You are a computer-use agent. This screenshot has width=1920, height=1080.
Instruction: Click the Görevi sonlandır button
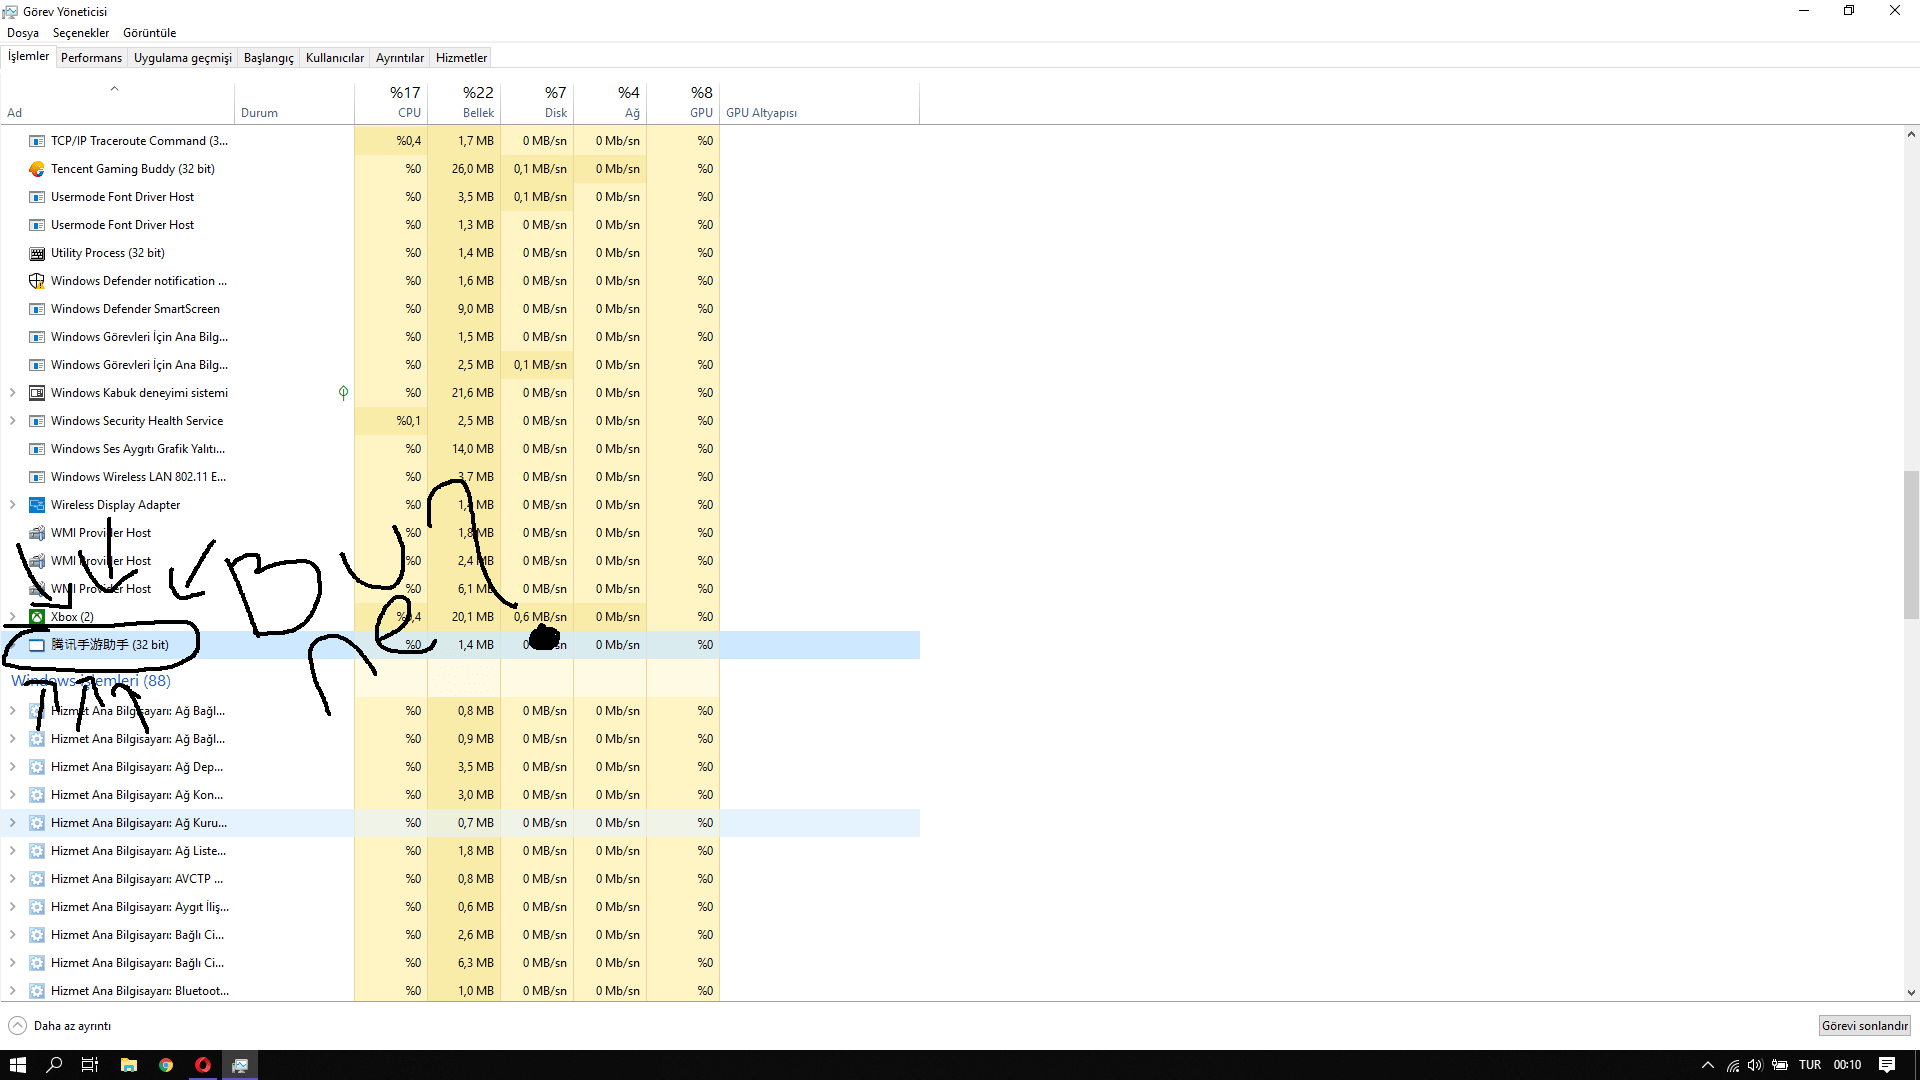point(1864,1026)
